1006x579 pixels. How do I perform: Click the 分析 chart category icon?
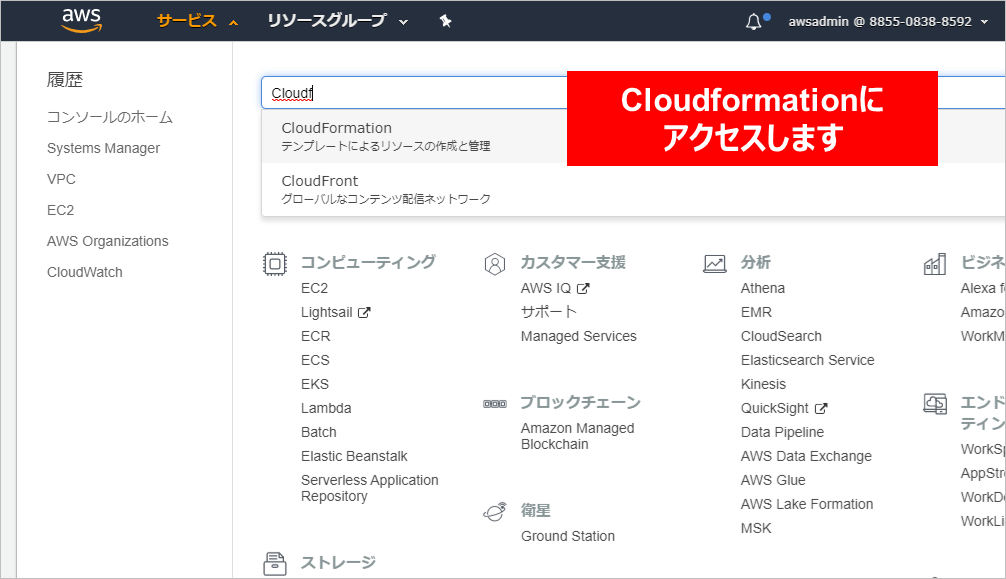click(714, 263)
